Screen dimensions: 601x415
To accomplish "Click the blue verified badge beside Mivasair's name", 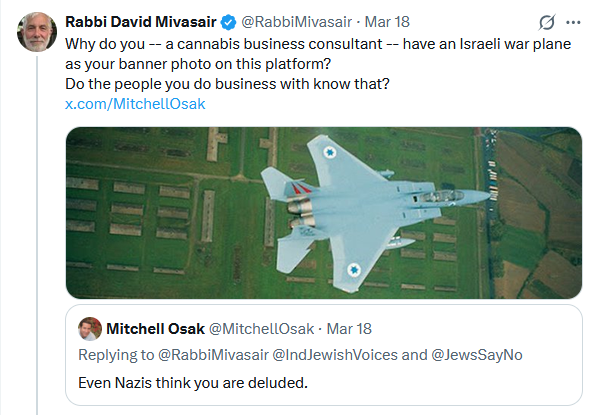I will pos(229,22).
